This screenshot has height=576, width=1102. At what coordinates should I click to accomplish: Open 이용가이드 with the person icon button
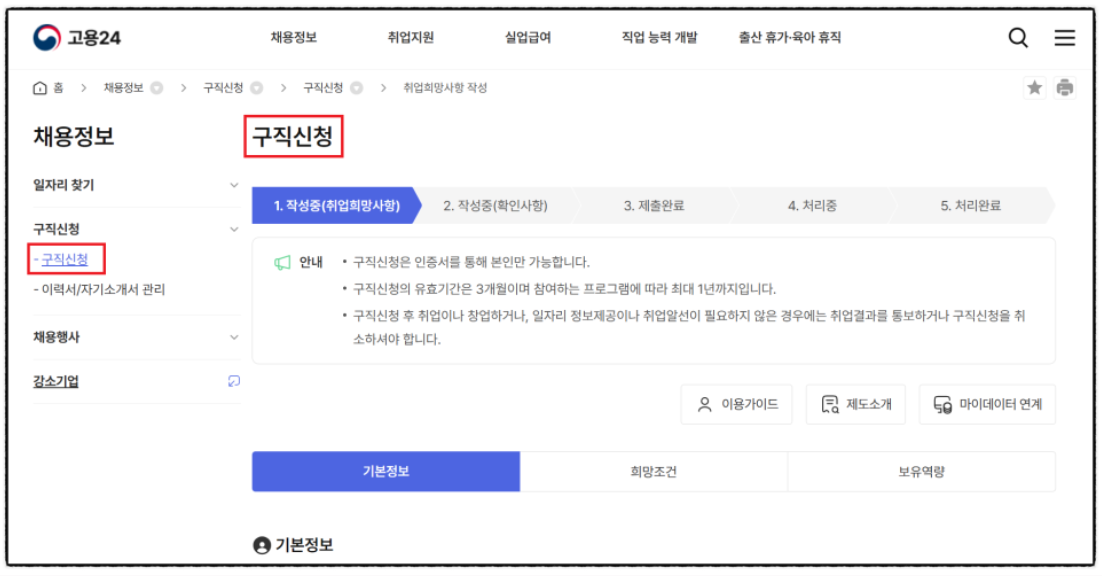click(736, 404)
